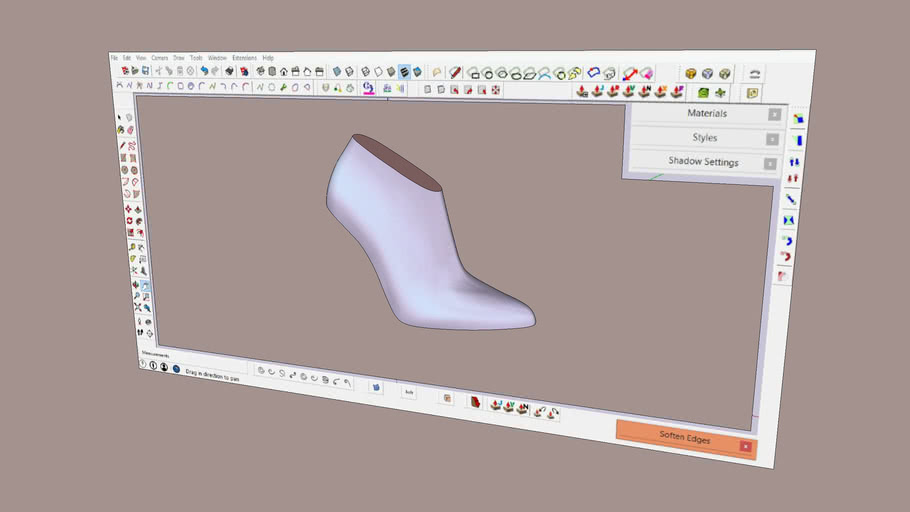The image size is (910, 512).
Task: Click the Orbit tool icon
Action: coord(136,284)
